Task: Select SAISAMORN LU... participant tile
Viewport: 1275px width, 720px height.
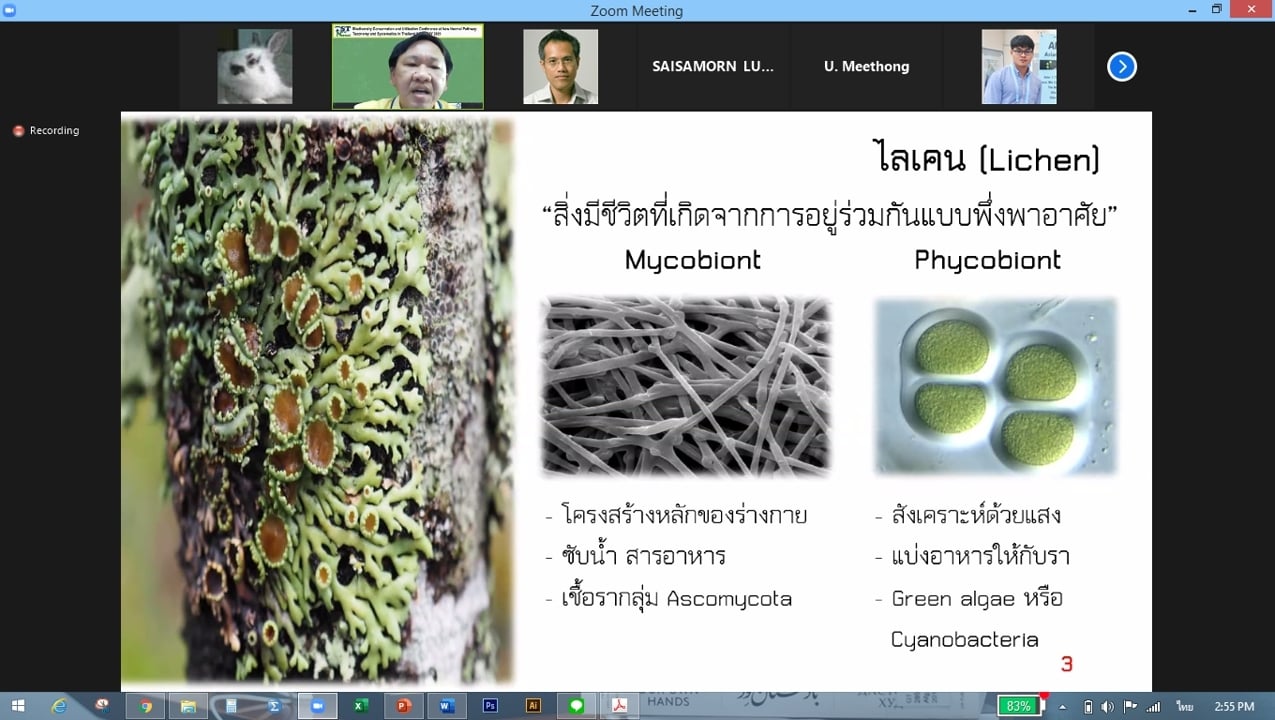Action: (713, 67)
